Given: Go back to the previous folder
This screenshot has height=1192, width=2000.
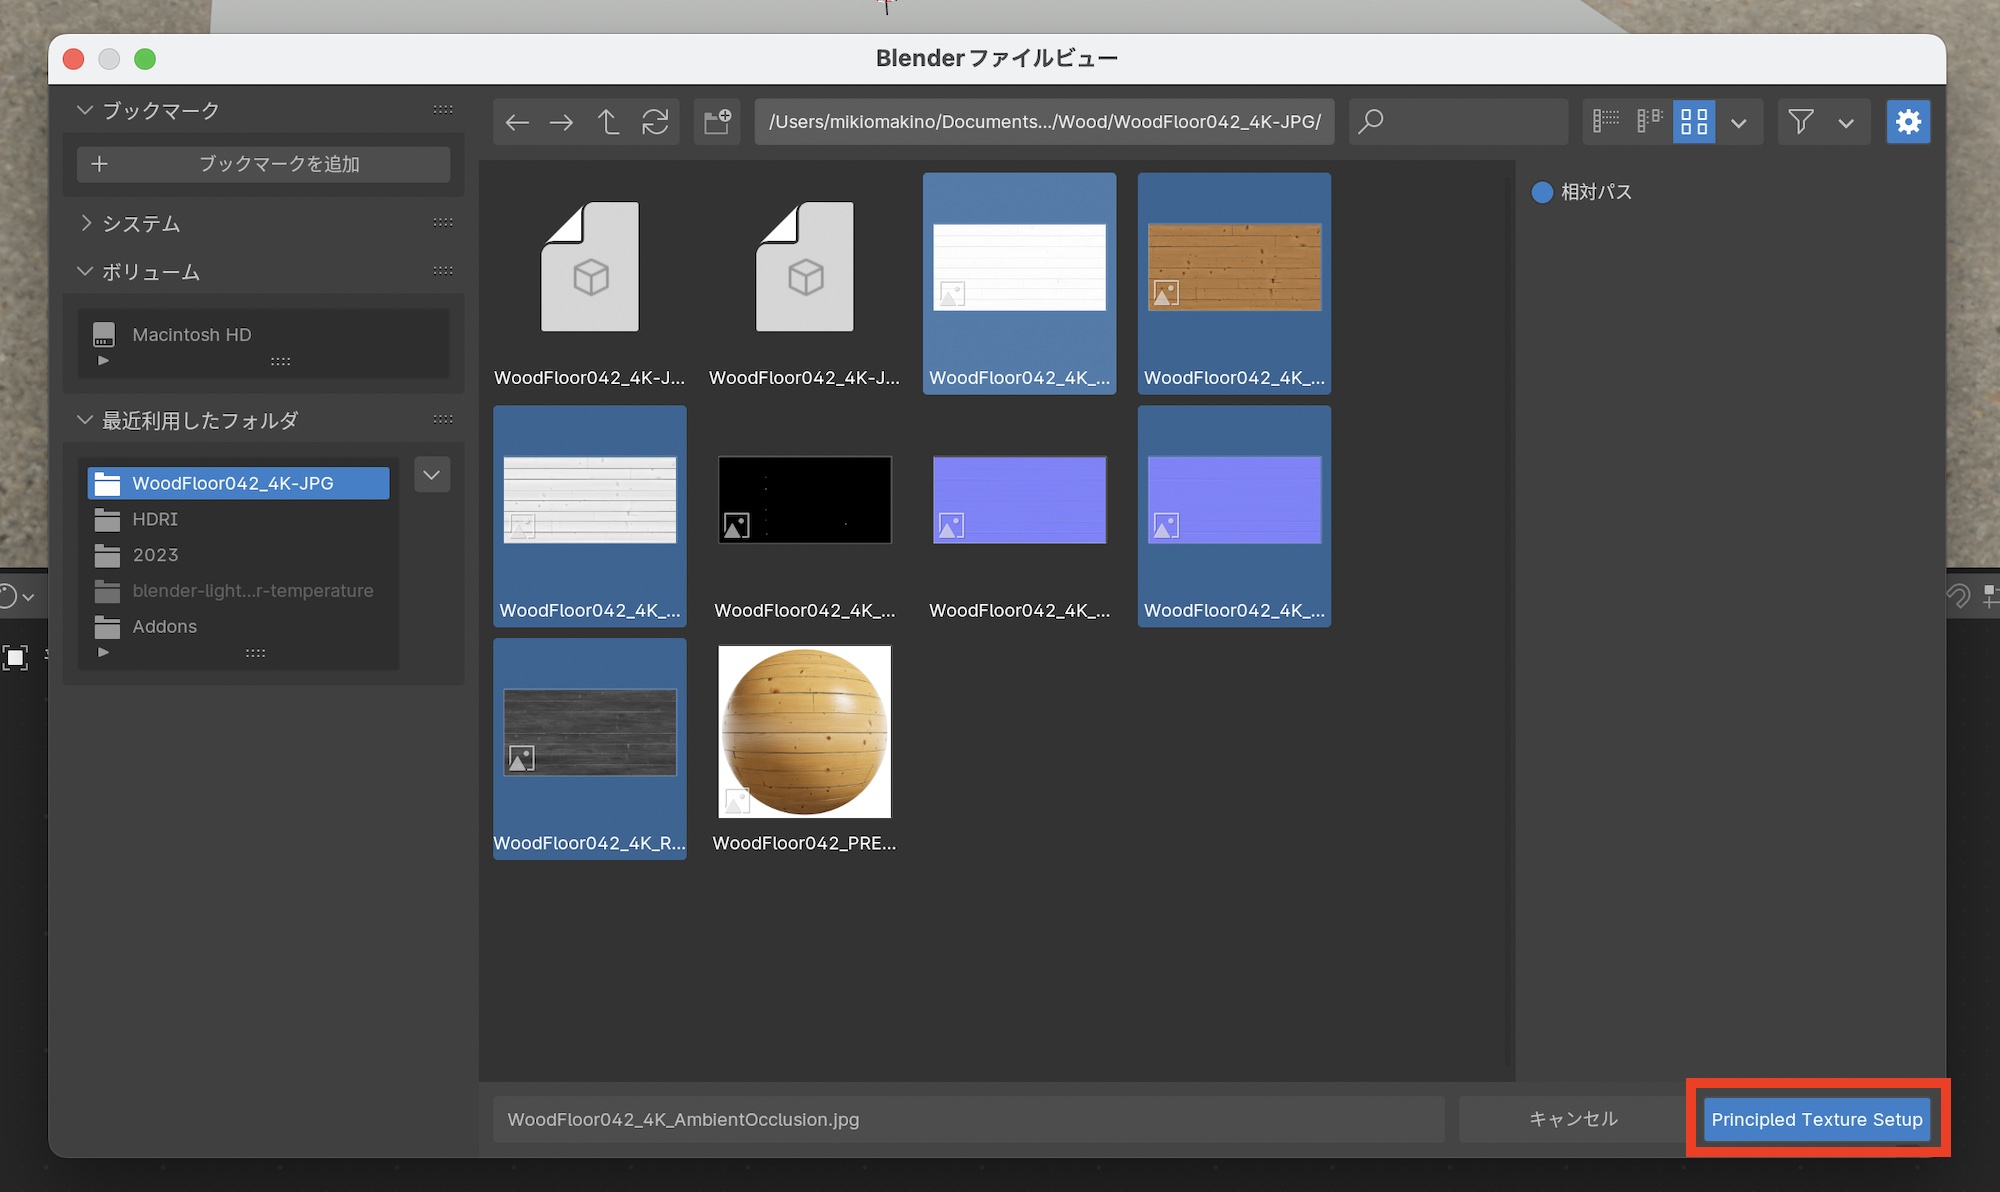Looking at the screenshot, I should pyautogui.click(x=517, y=122).
